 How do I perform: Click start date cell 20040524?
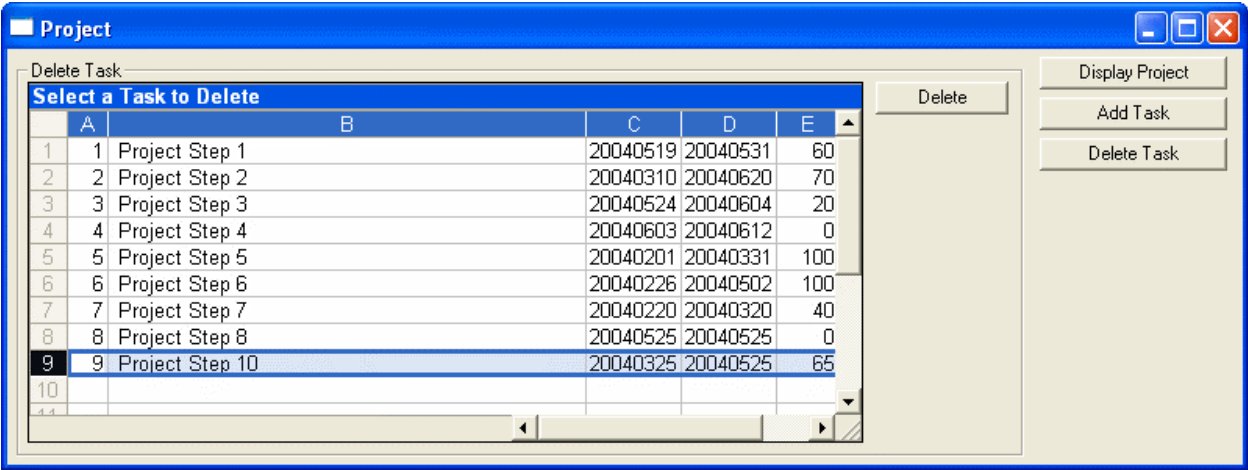click(633, 204)
